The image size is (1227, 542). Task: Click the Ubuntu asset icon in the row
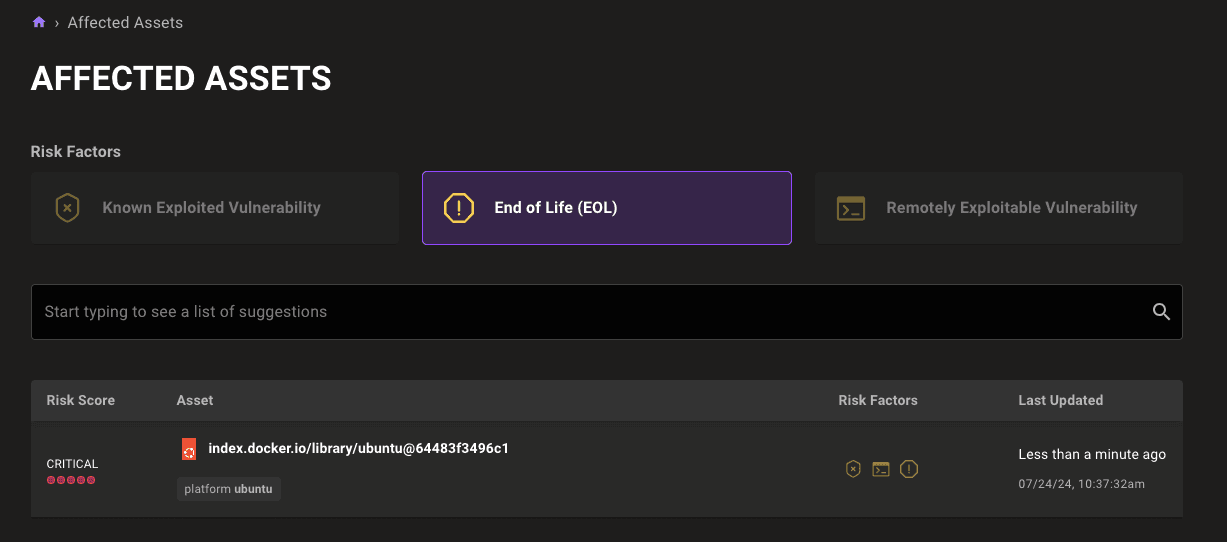click(189, 449)
